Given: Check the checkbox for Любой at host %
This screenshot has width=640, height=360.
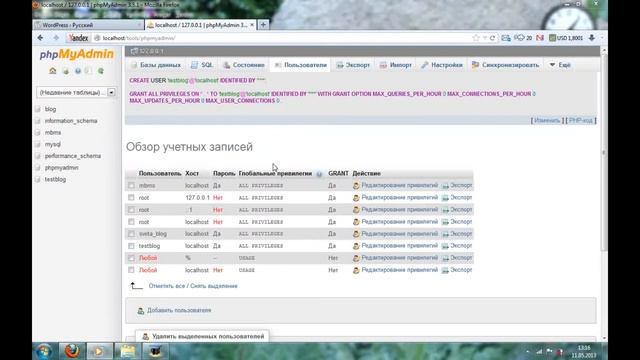Looking at the screenshot, I should click(x=131, y=258).
